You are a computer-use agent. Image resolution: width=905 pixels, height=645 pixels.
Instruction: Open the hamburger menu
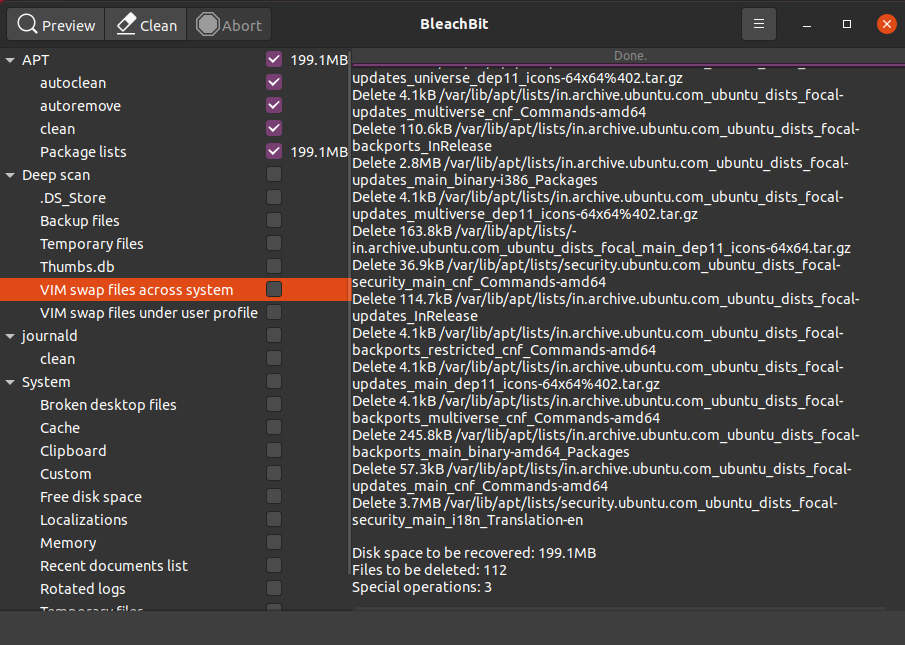(x=759, y=24)
